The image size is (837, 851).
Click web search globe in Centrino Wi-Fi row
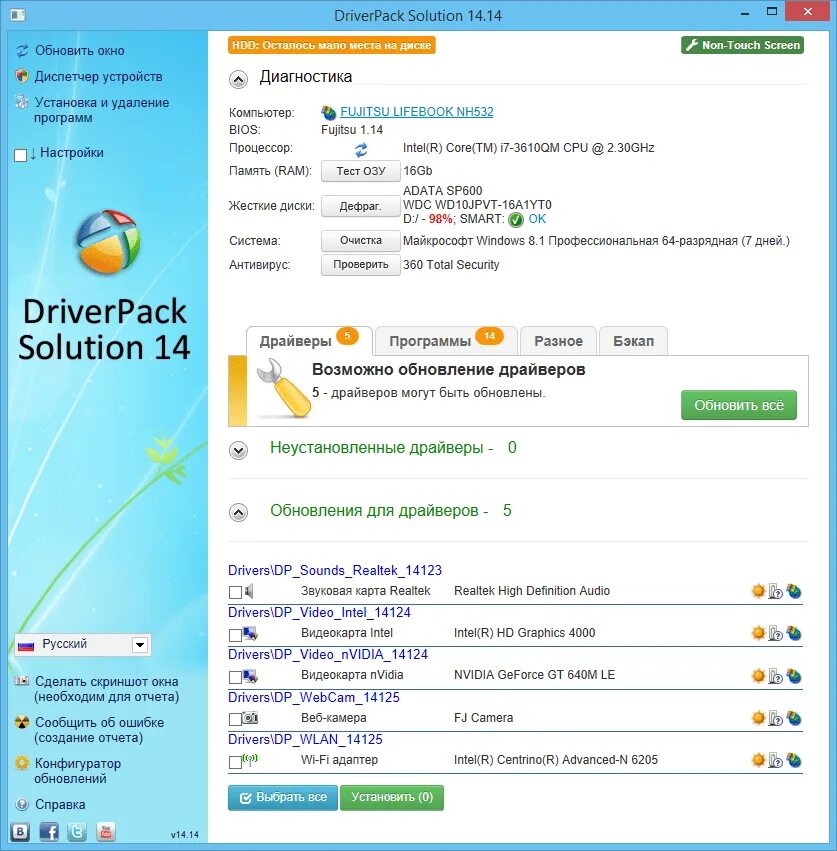tap(794, 760)
